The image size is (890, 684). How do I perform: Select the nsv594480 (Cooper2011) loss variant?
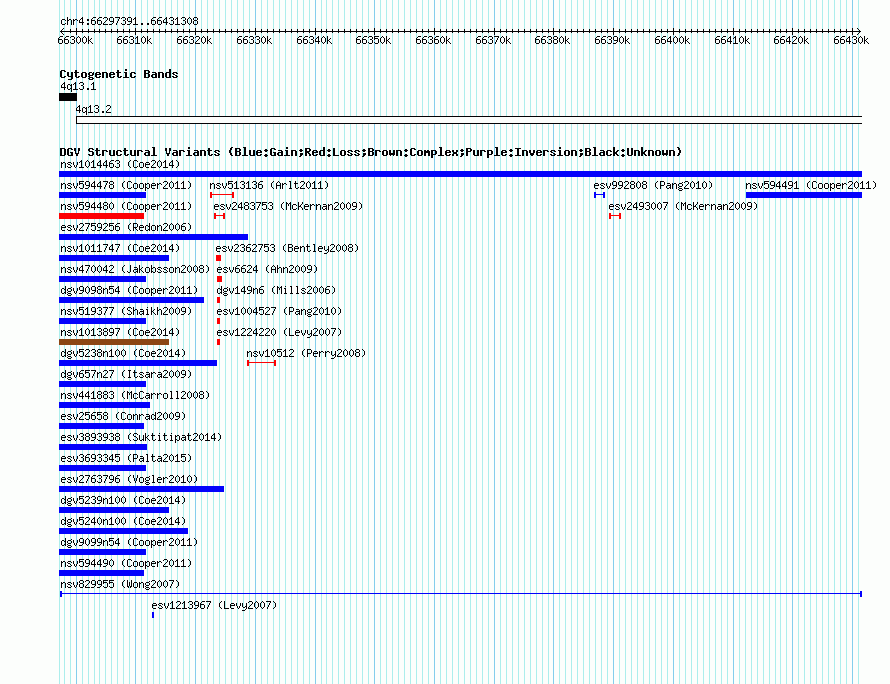pos(126,207)
